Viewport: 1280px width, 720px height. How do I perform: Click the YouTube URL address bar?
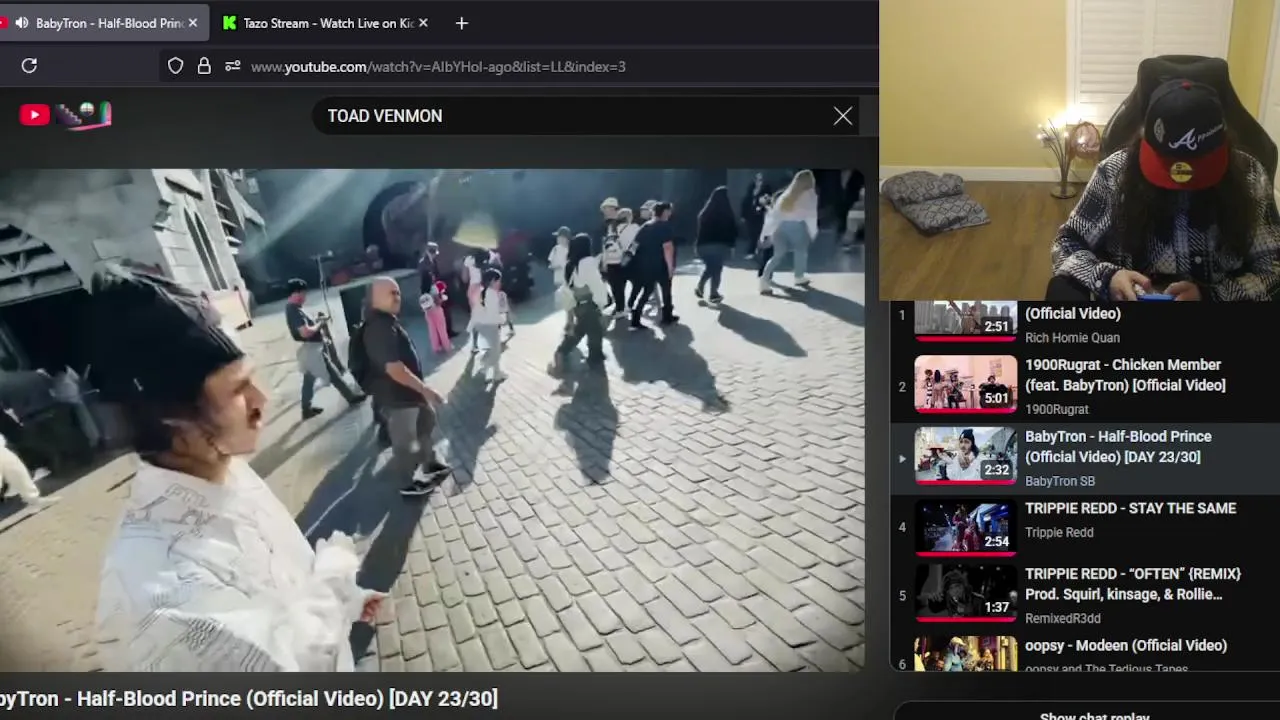pyautogui.click(x=520, y=66)
